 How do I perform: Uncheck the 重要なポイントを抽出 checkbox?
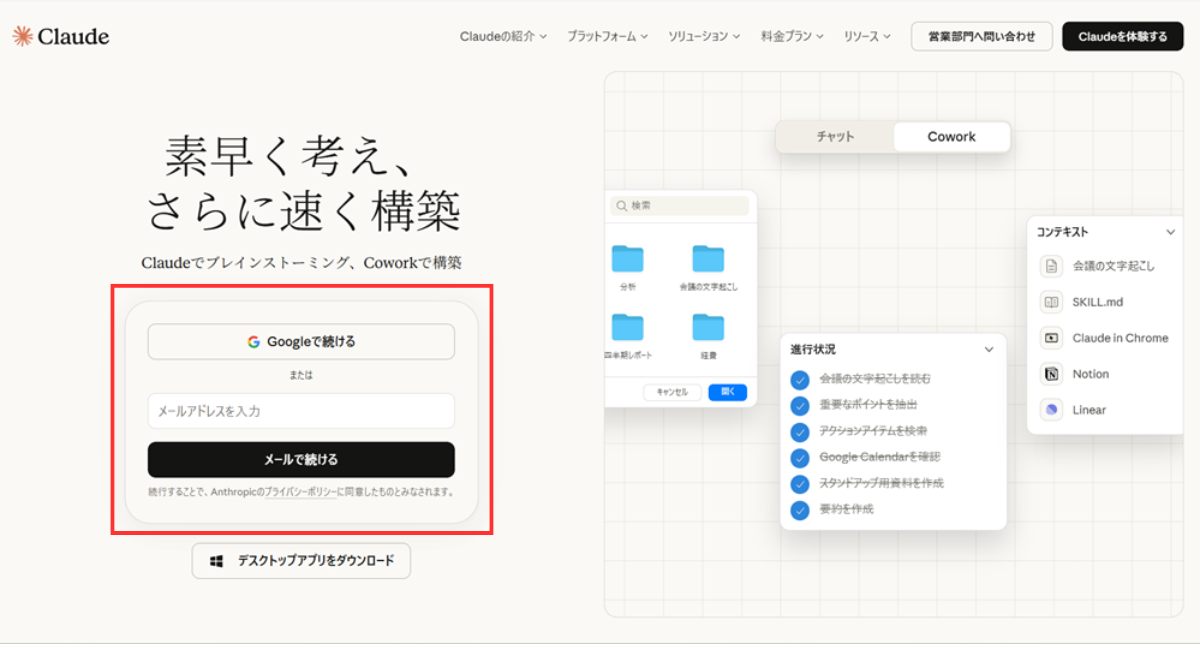[x=800, y=405]
